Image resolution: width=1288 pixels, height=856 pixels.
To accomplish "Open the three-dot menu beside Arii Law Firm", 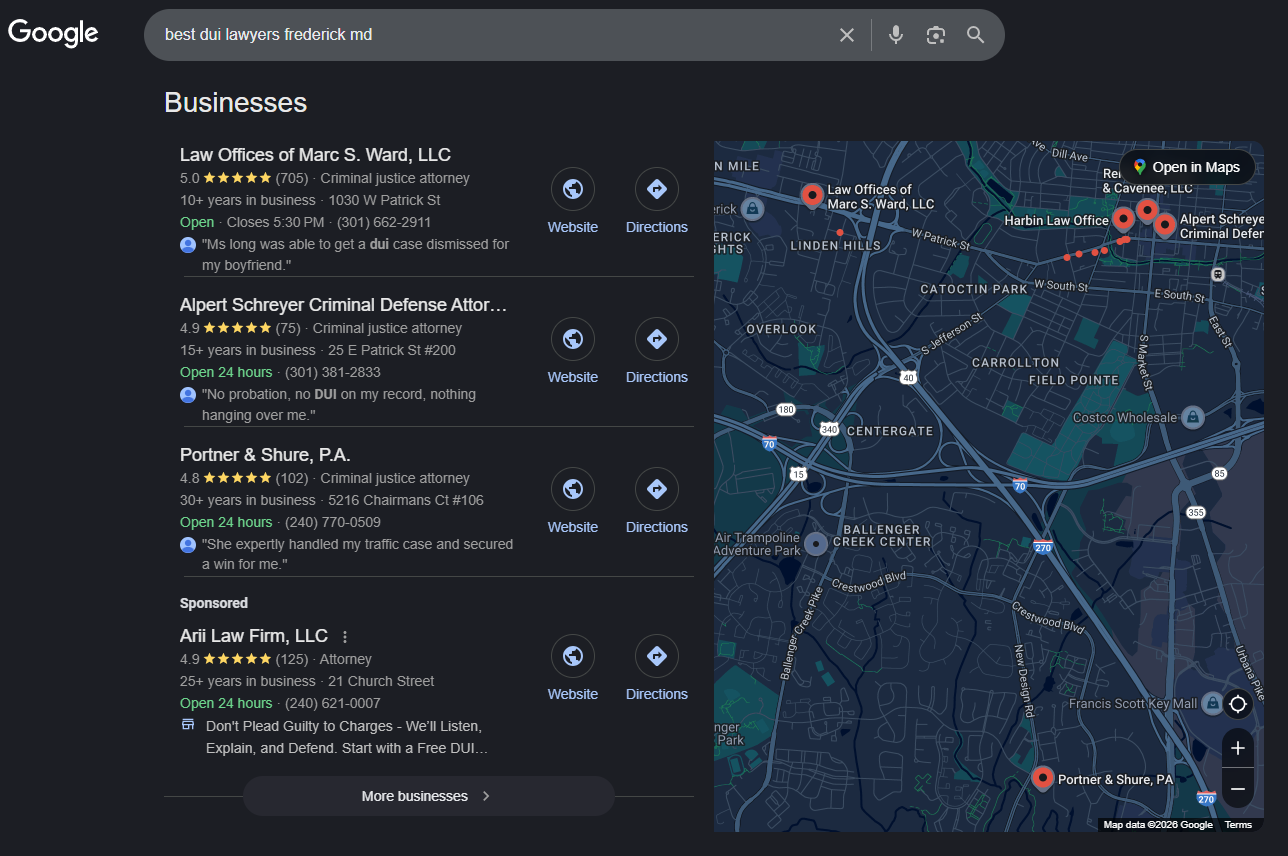I will [345, 637].
